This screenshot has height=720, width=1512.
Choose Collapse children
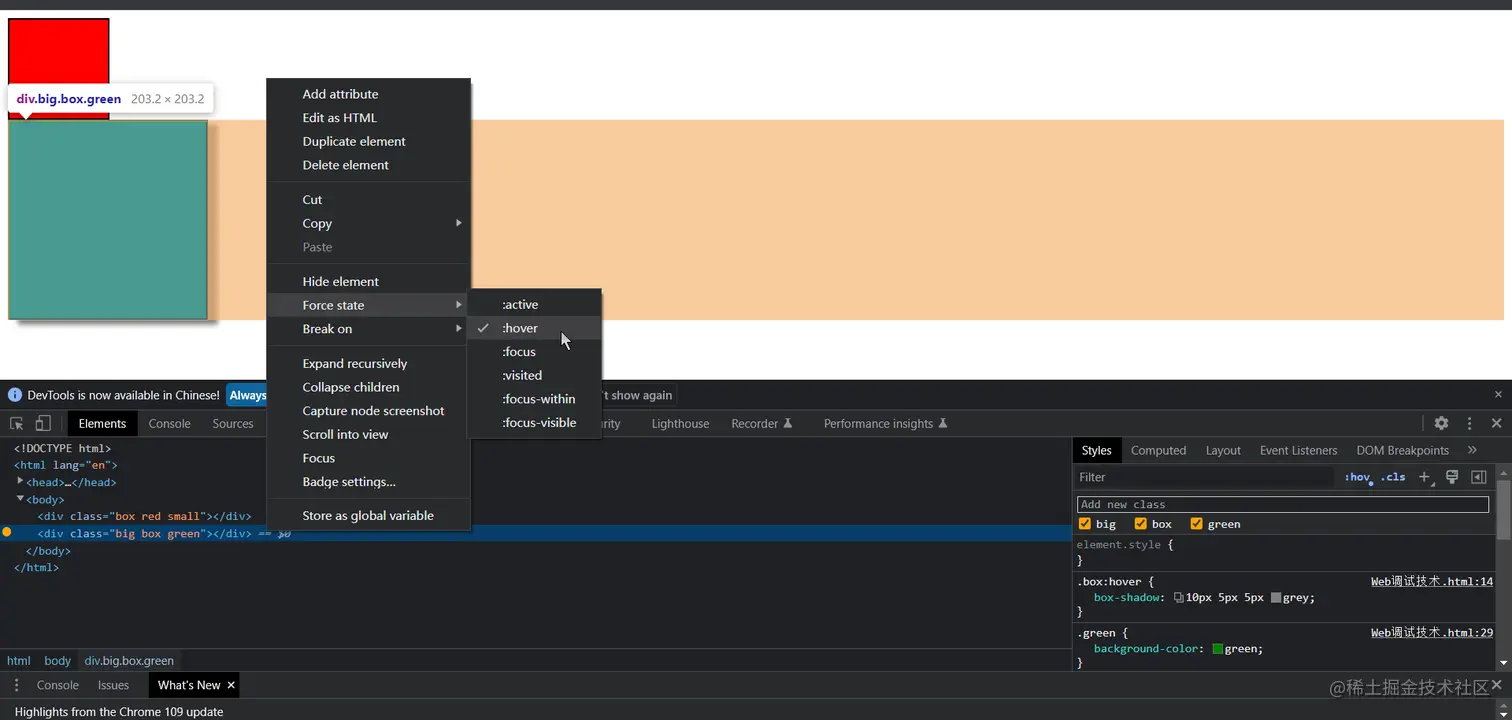click(368, 387)
